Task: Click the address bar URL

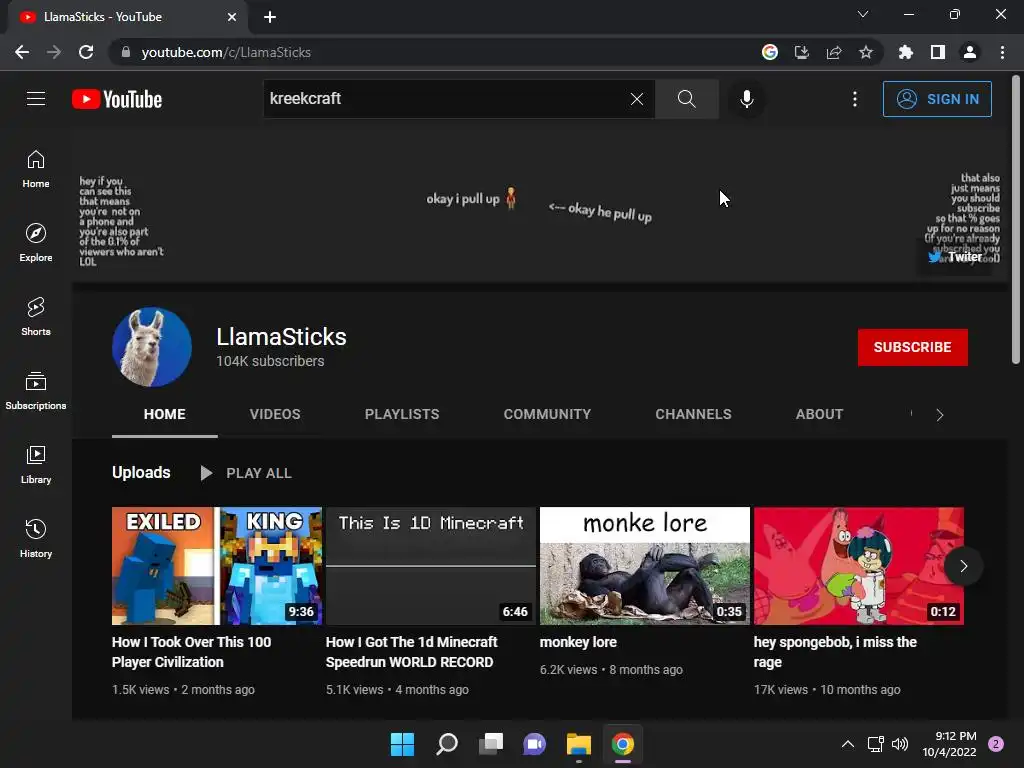Action: [x=226, y=52]
